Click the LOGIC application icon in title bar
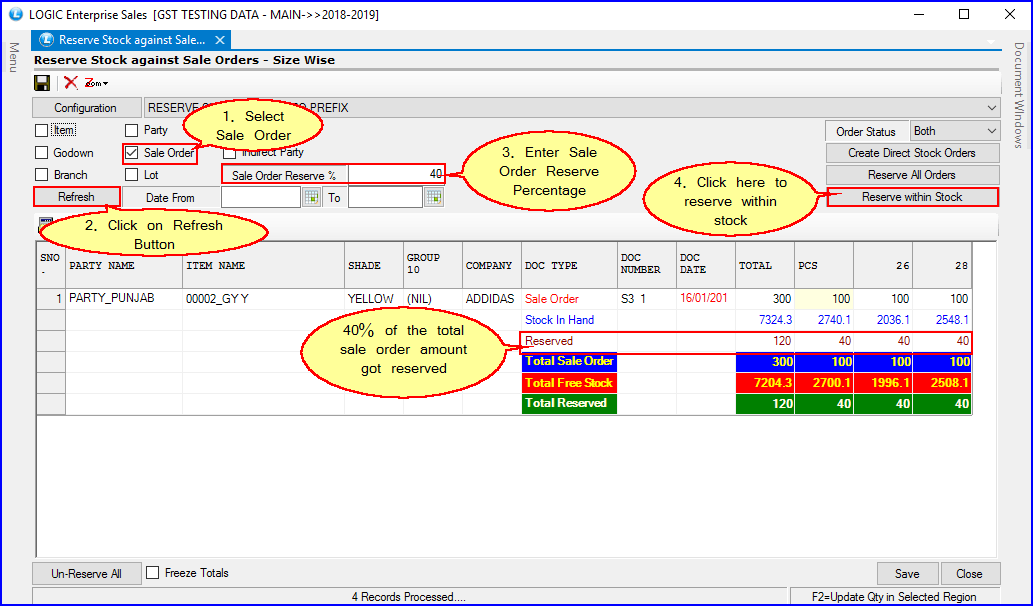 (x=15, y=14)
